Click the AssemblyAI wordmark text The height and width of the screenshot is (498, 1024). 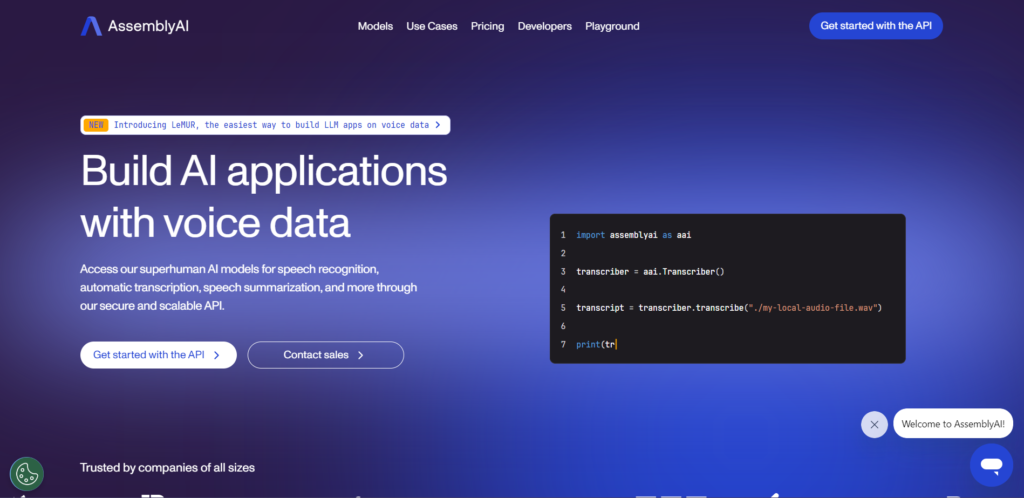point(148,26)
